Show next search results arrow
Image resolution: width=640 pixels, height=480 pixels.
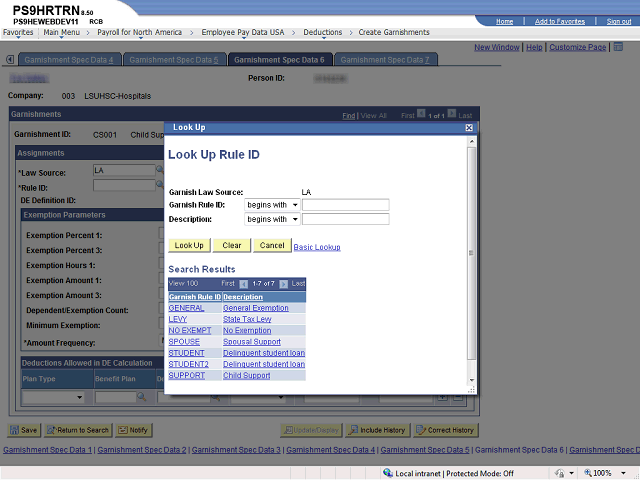pos(284,284)
